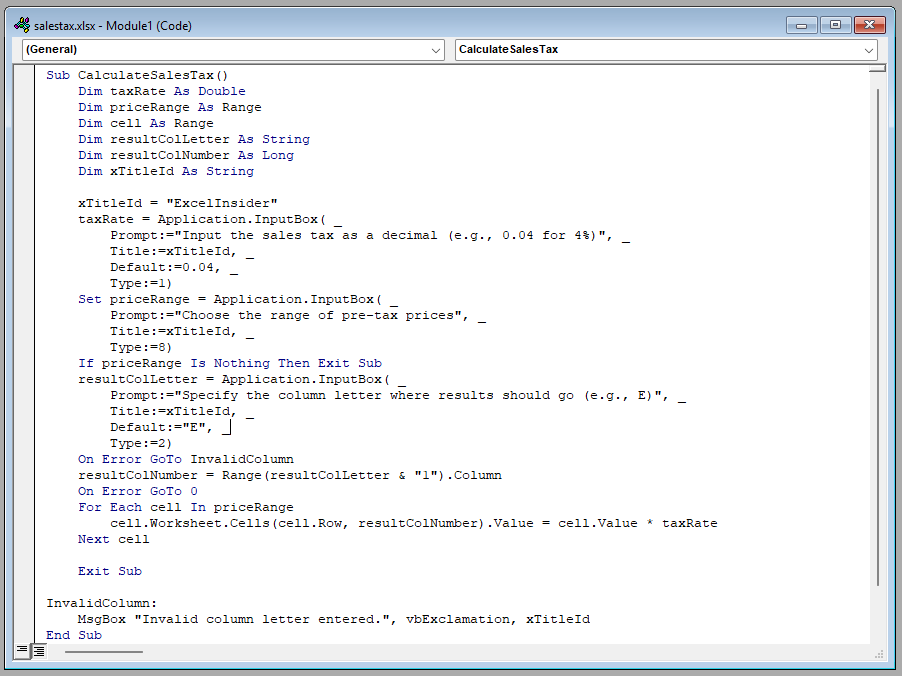Click the vertical scrollbar up arrow

pyautogui.click(x=878, y=68)
